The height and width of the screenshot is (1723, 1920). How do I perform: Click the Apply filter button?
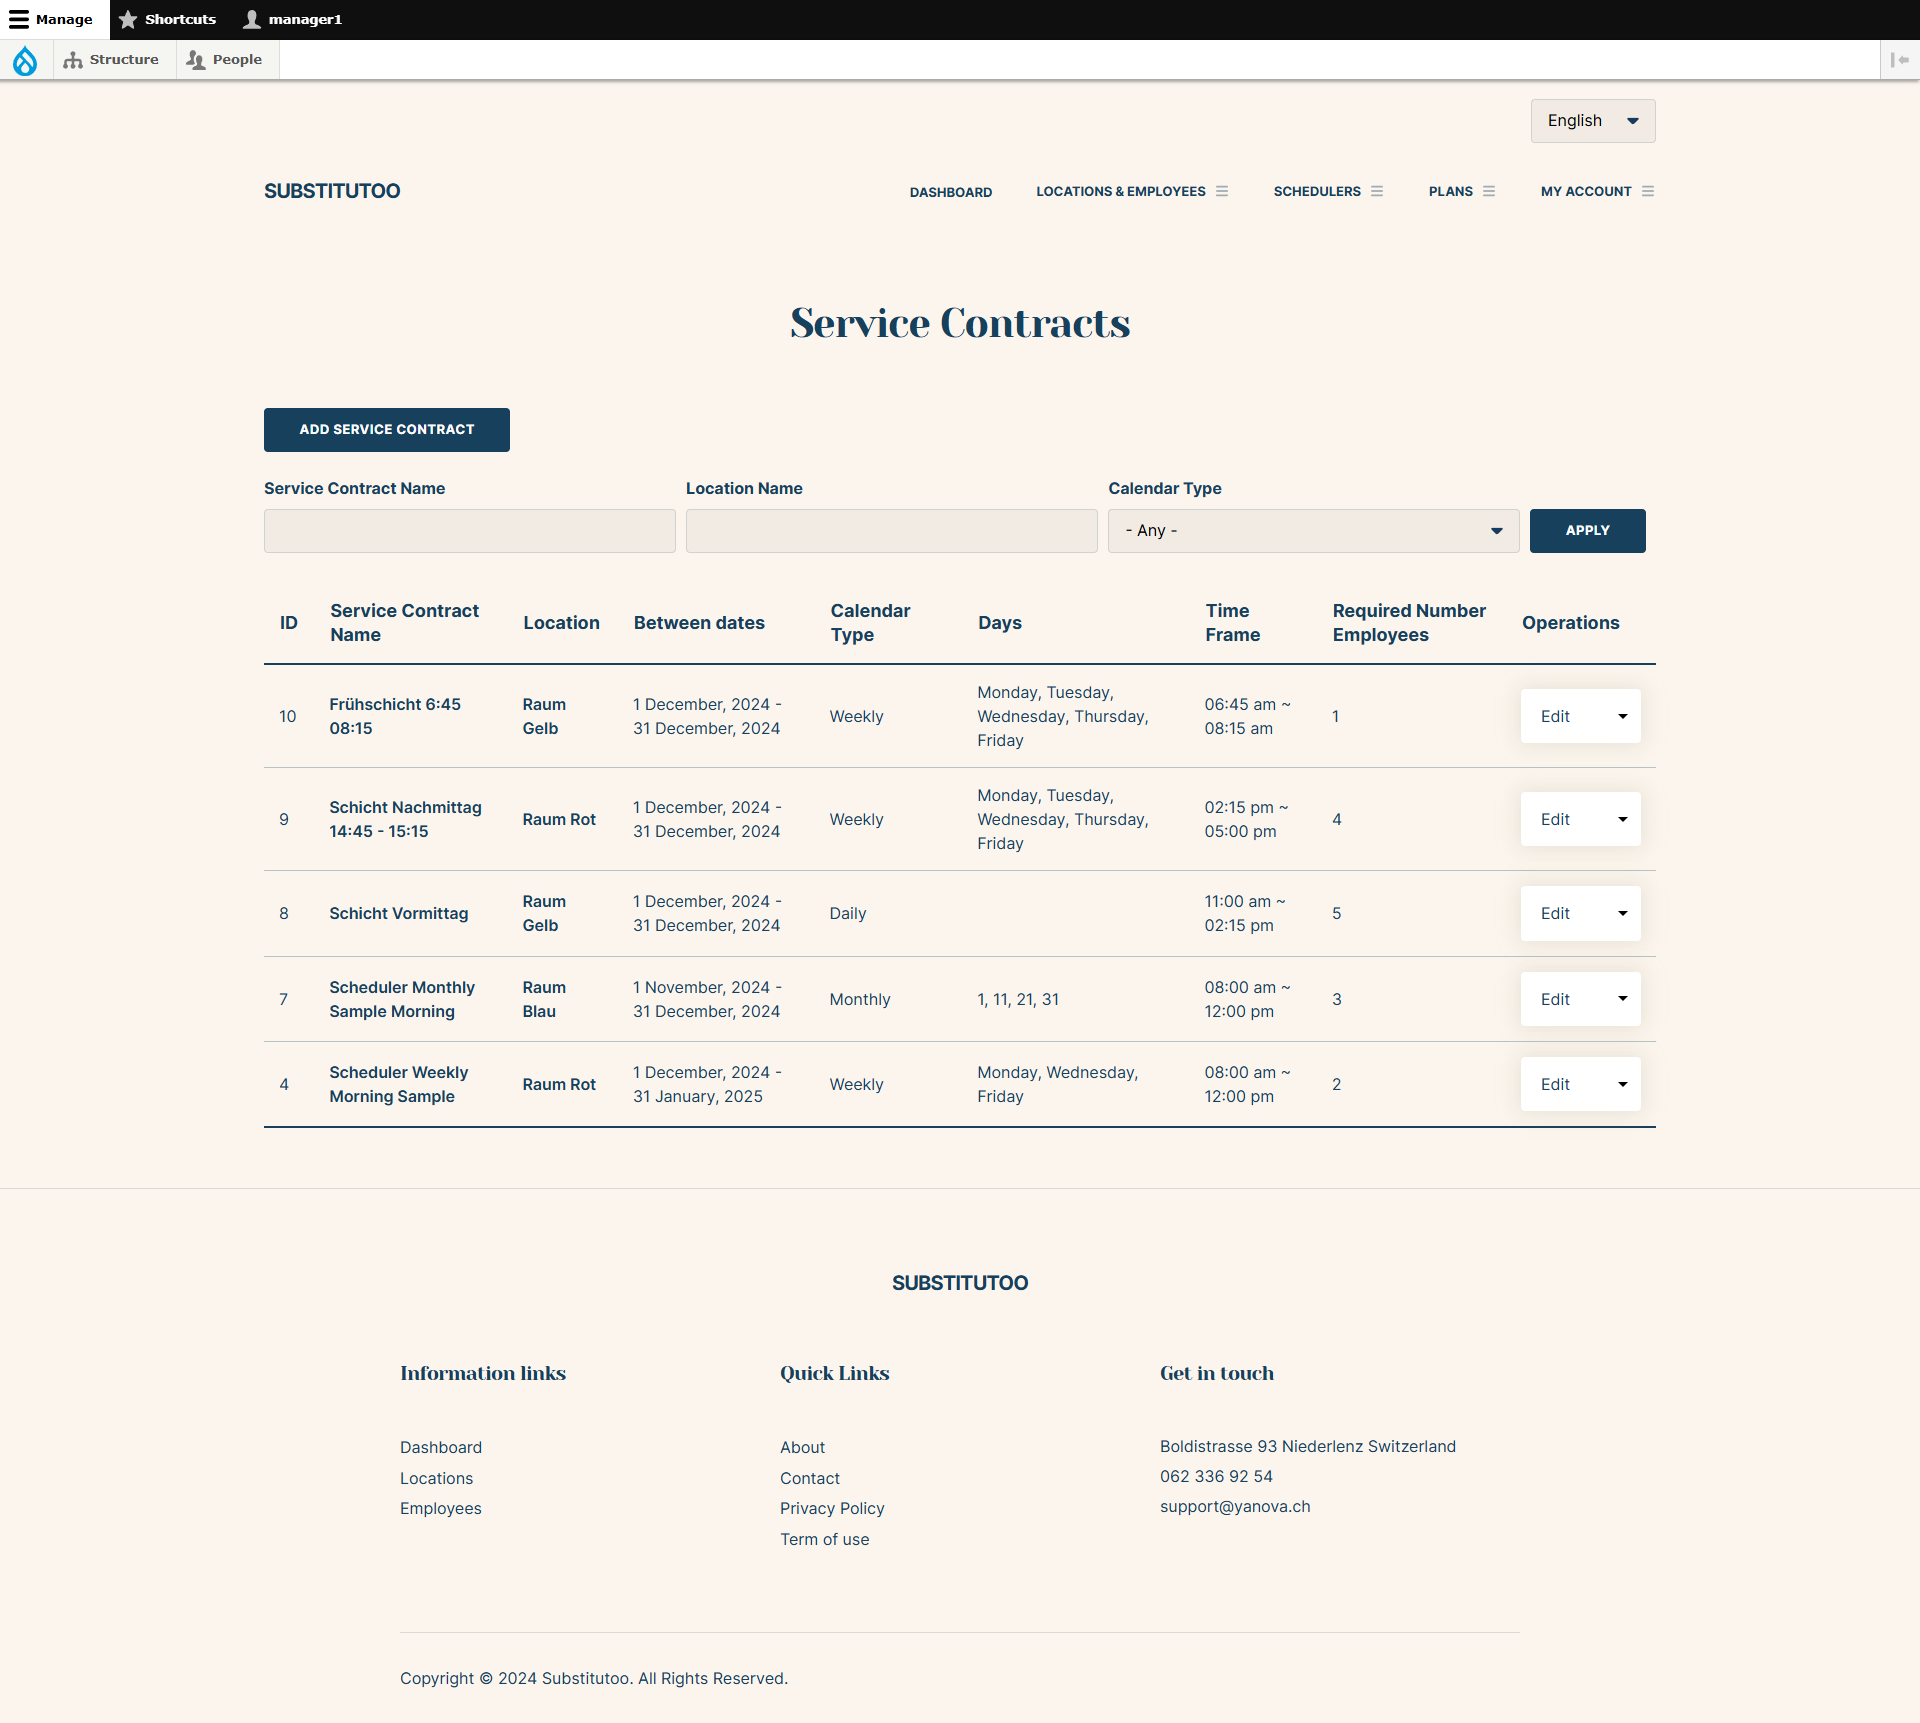click(1588, 531)
